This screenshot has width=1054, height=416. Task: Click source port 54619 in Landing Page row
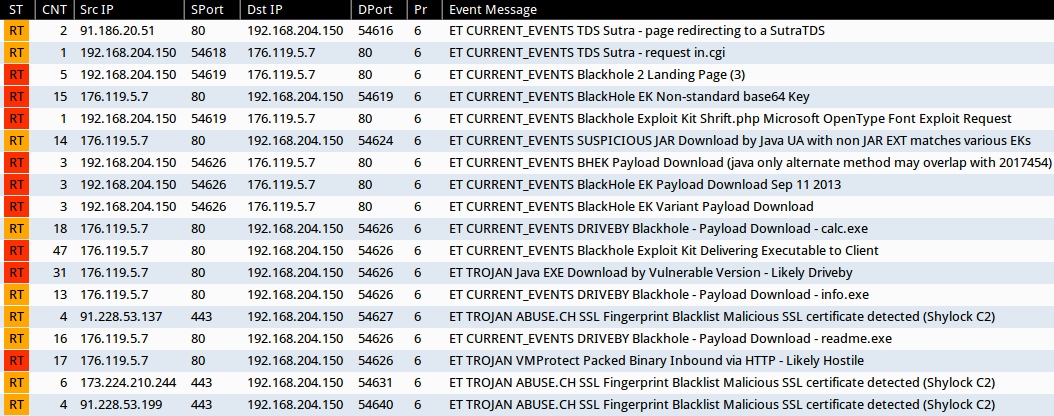209,75
